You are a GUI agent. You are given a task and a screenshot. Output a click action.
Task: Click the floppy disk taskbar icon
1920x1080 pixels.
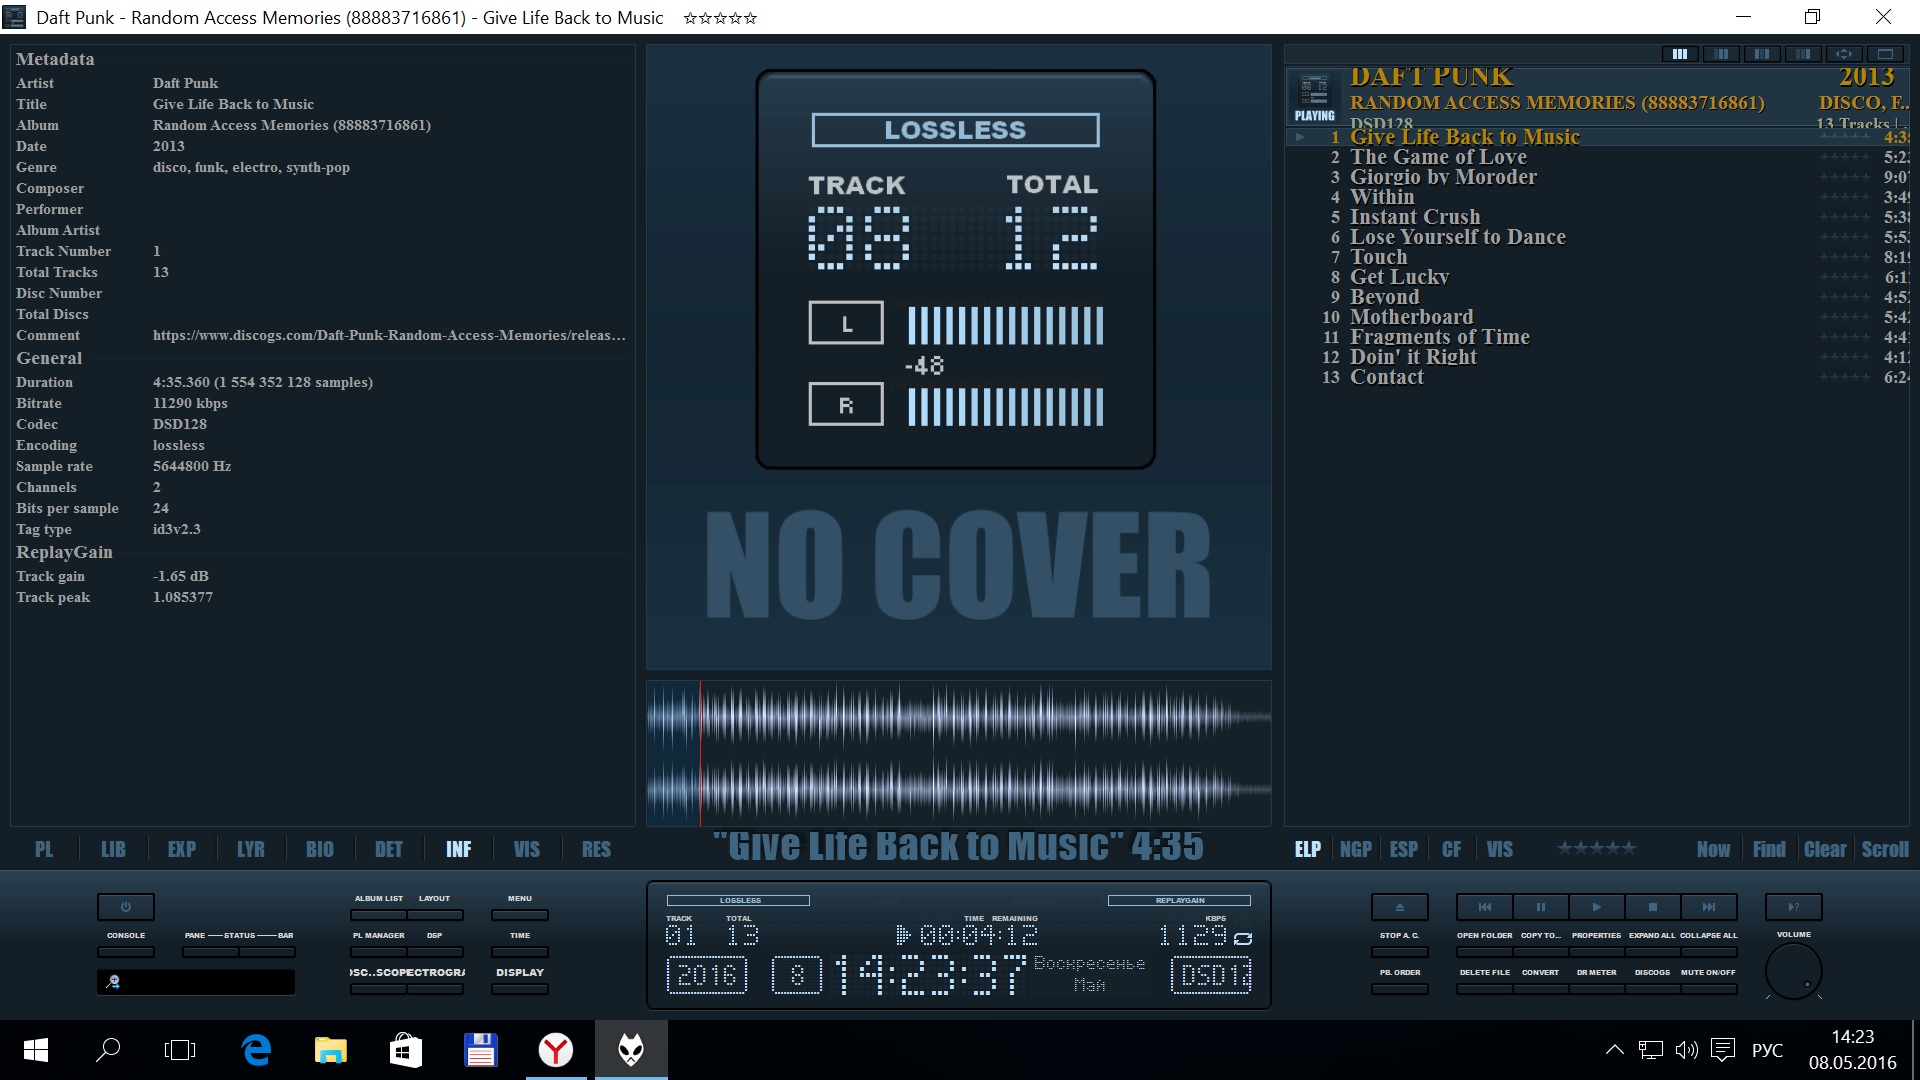click(481, 1050)
